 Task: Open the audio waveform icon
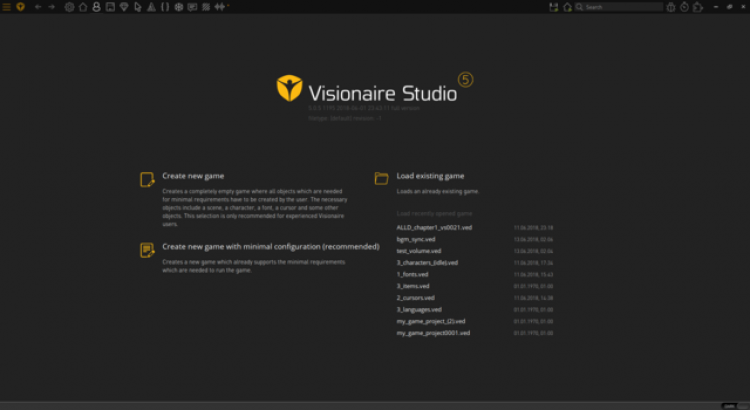point(220,7)
